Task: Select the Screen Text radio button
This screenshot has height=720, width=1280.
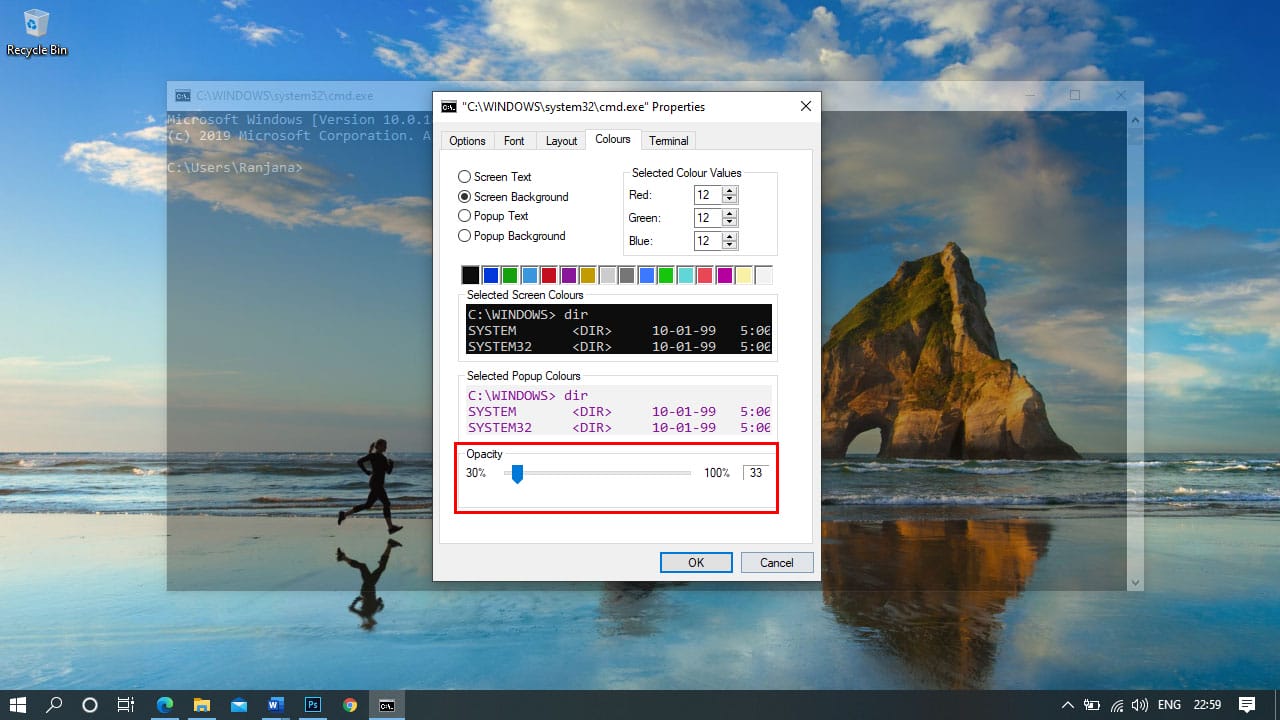Action: tap(463, 176)
